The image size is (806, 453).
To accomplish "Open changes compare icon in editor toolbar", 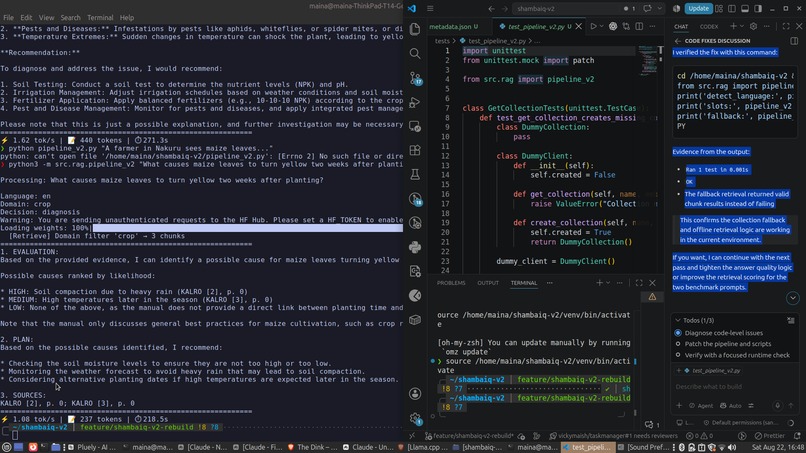I will [626, 26].
